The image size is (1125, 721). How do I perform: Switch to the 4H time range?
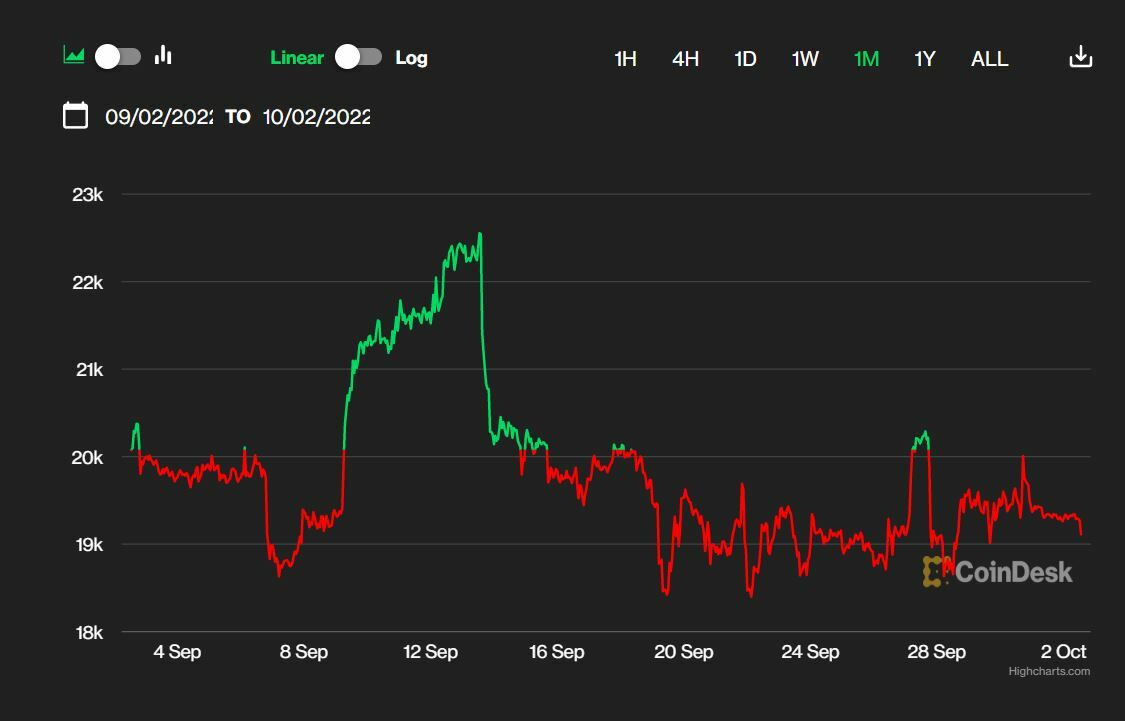click(x=685, y=59)
